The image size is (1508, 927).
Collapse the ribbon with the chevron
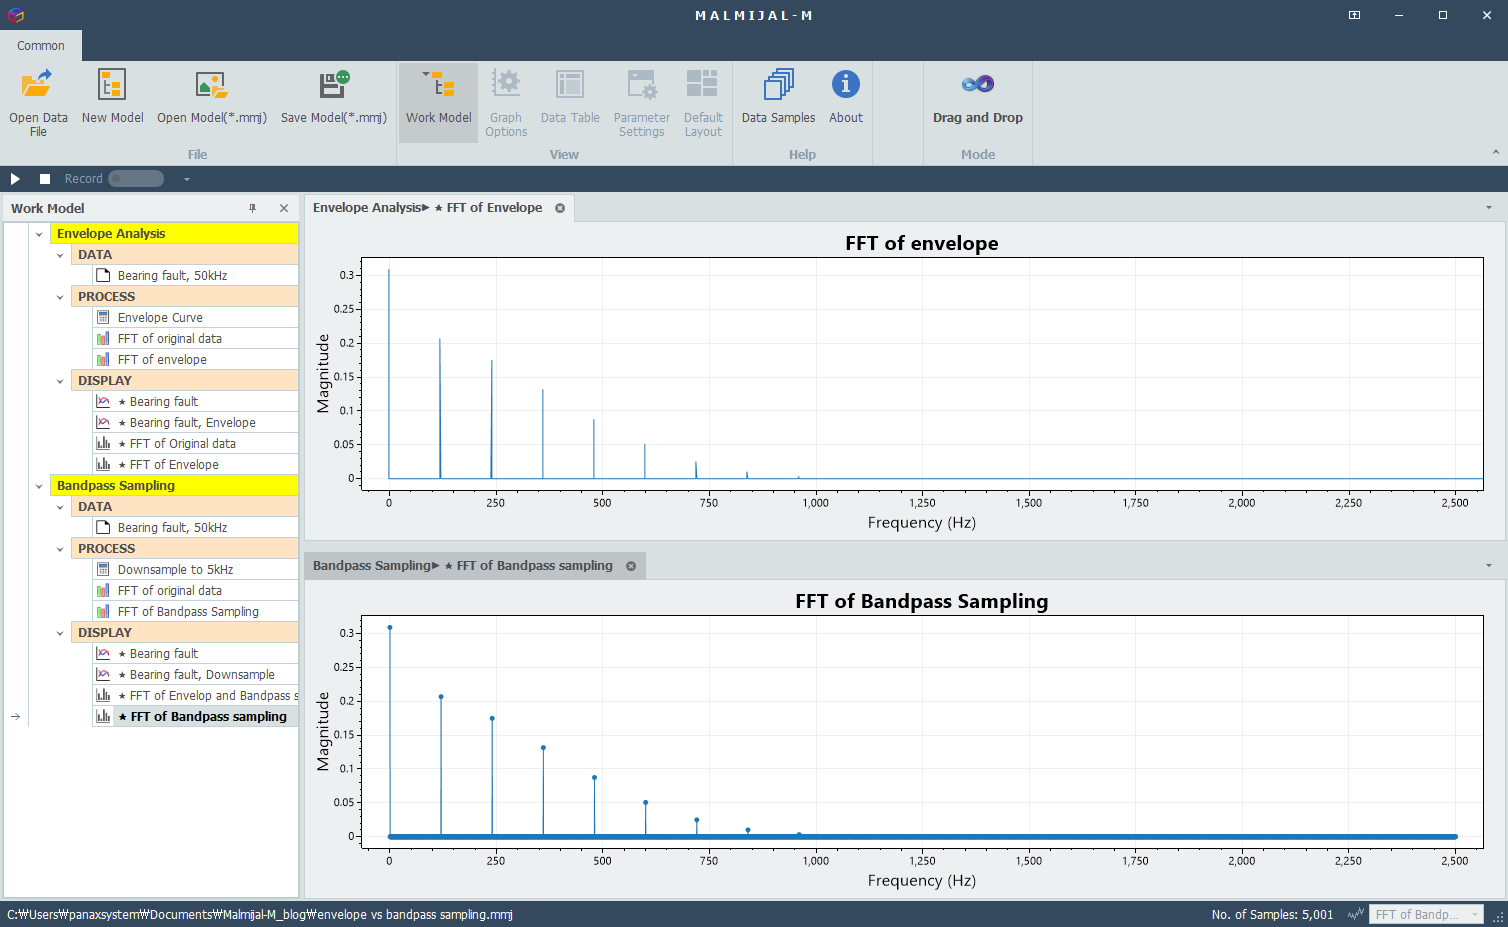(1496, 152)
